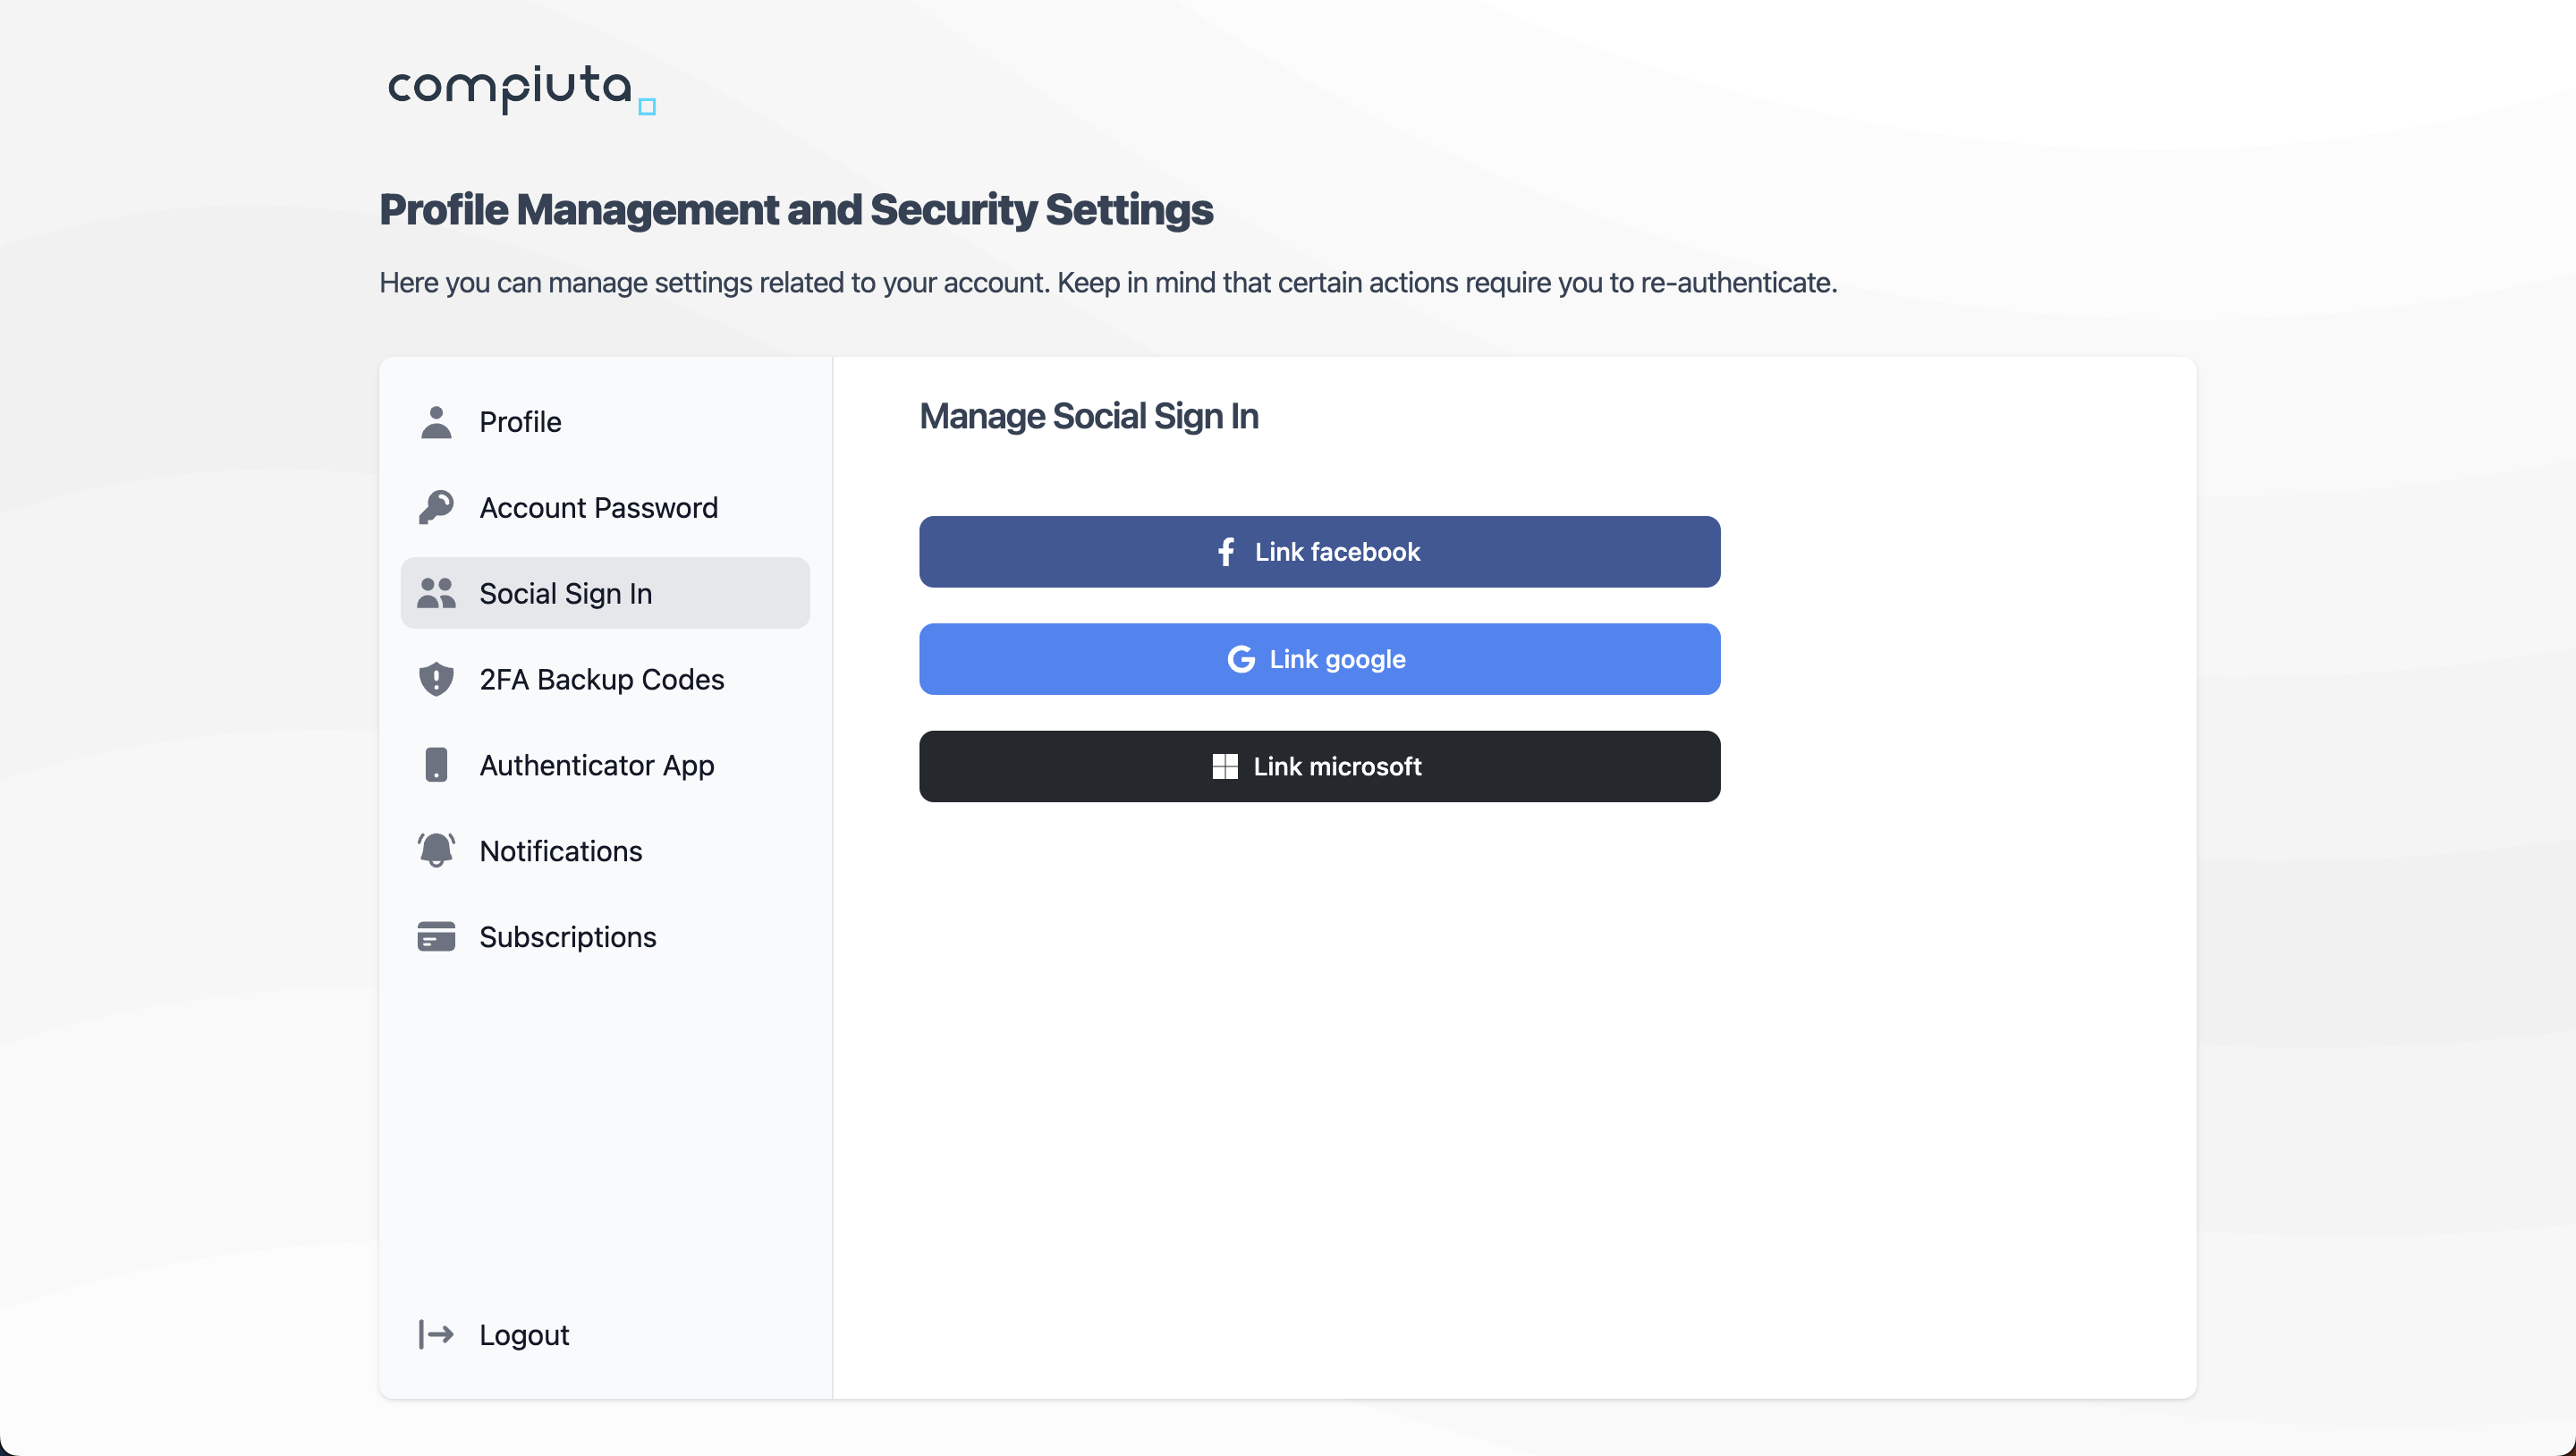Click the compiuta logo
This screenshot has height=1456, width=2576.
tap(521, 90)
